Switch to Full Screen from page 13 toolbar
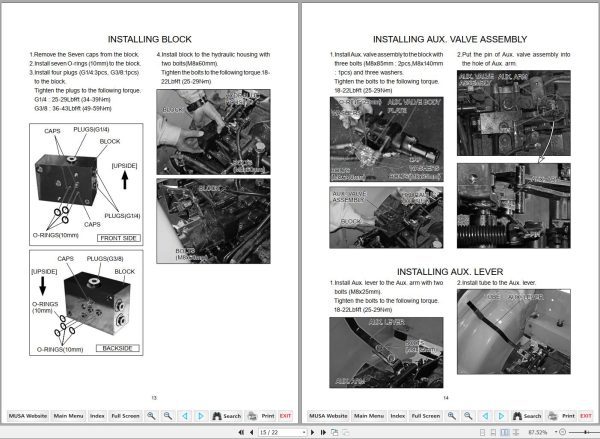 coord(125,416)
